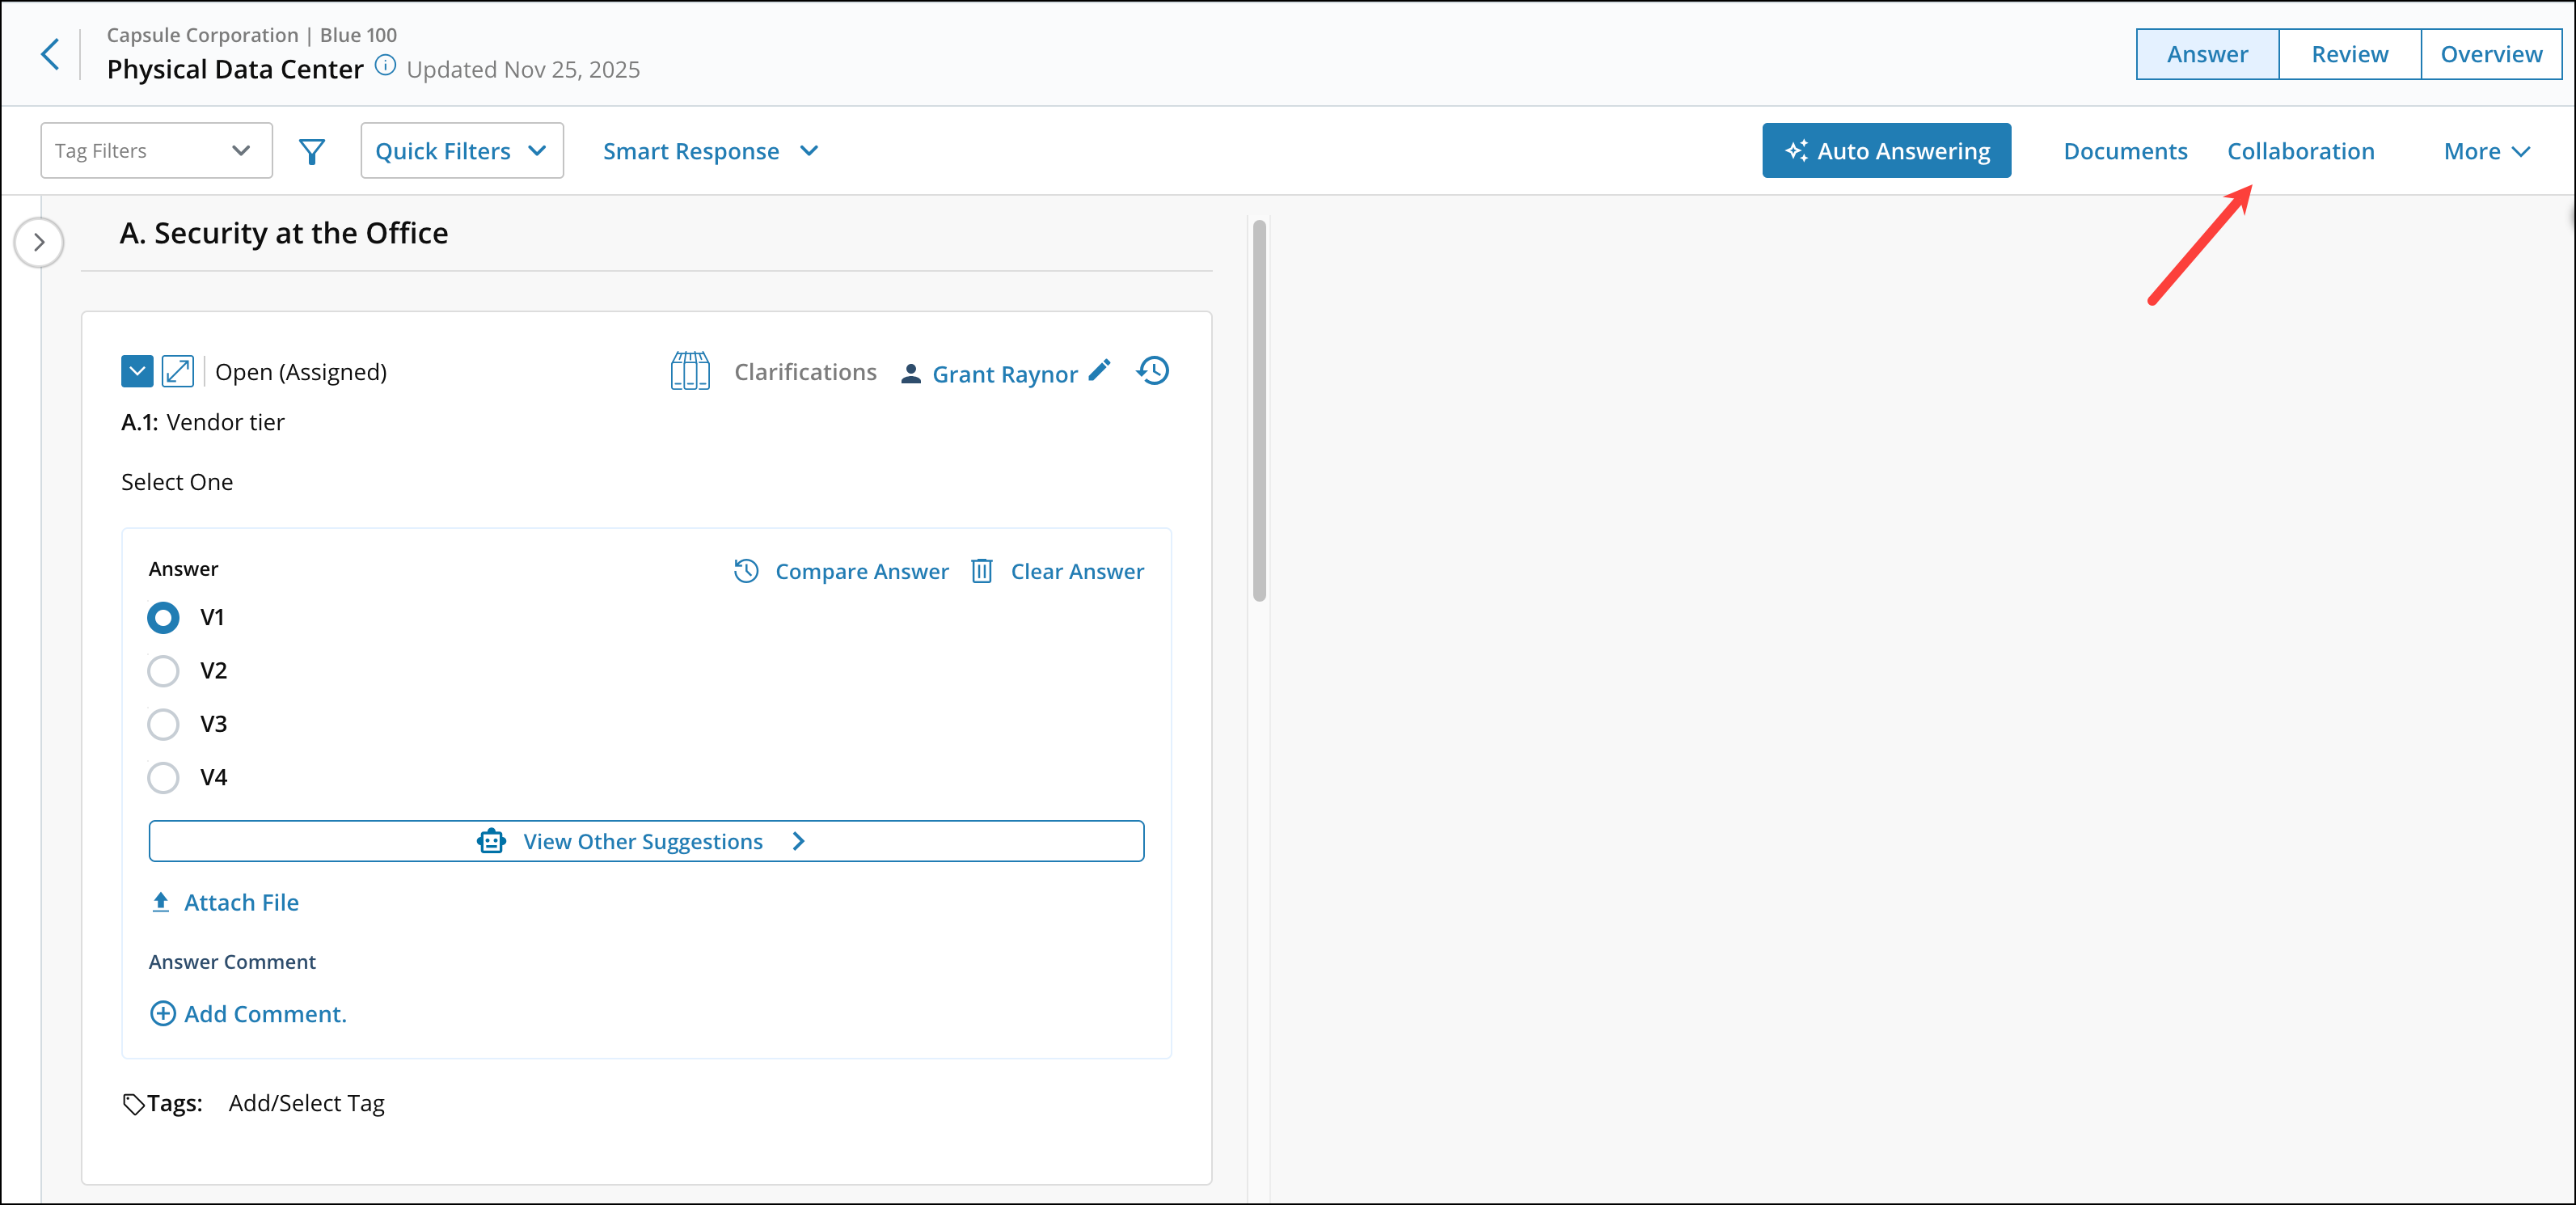The image size is (2576, 1205).
Task: Open answer history via the clock icon
Action: [x=1151, y=370]
